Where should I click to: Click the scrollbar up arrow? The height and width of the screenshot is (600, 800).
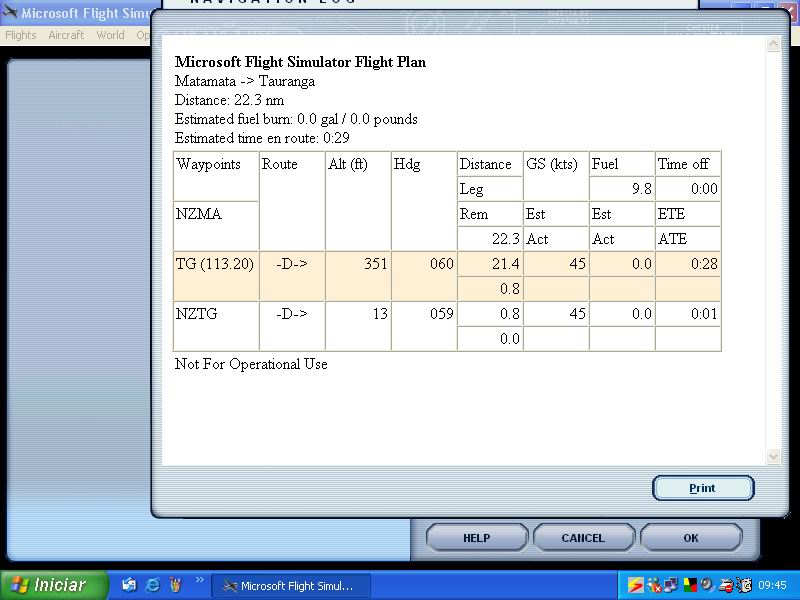(x=772, y=45)
